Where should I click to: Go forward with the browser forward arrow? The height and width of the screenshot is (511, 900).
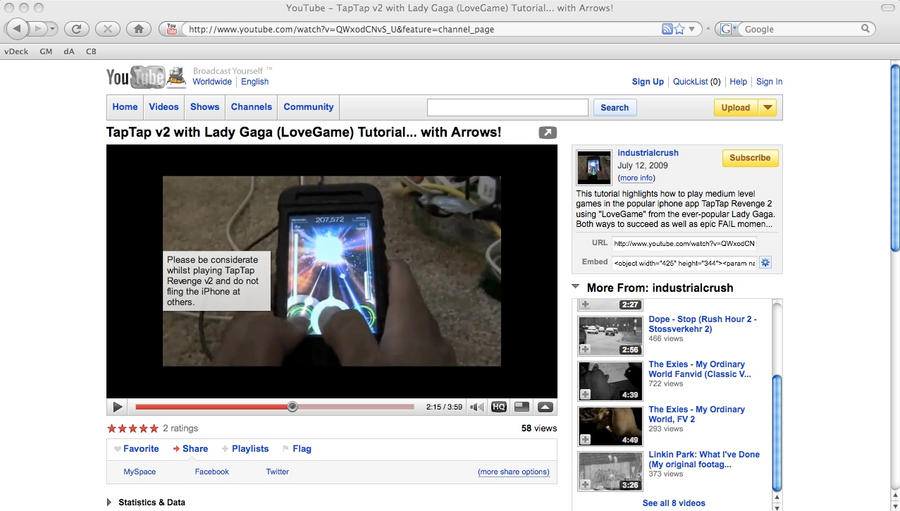pos(38,28)
